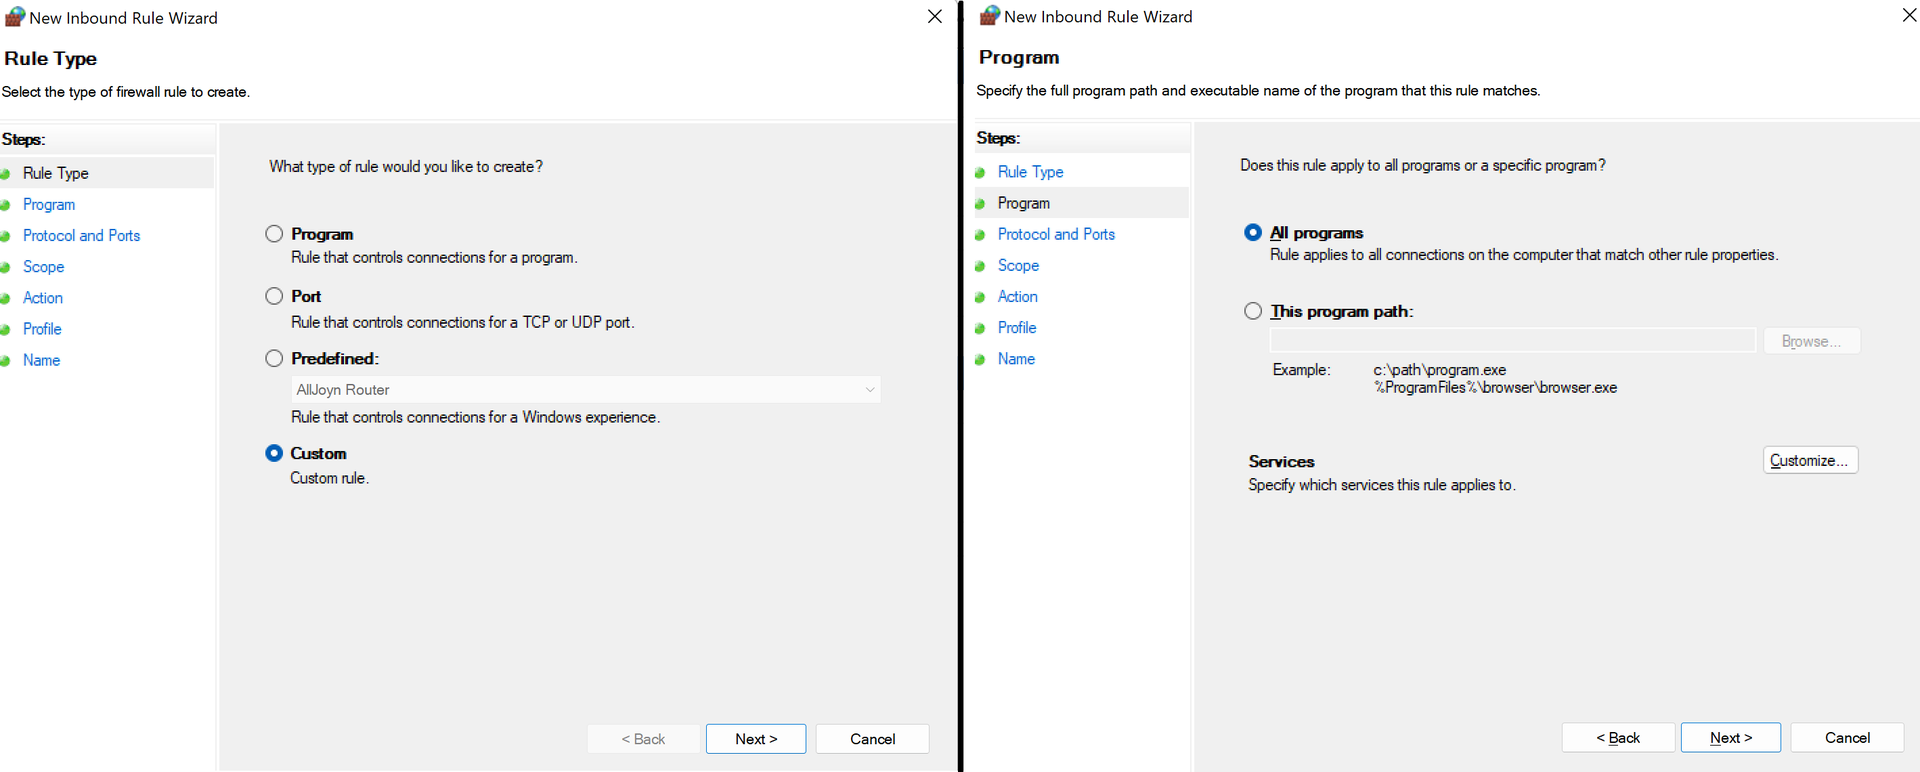
Task: Select the Name step in left wizard
Action: pos(41,360)
